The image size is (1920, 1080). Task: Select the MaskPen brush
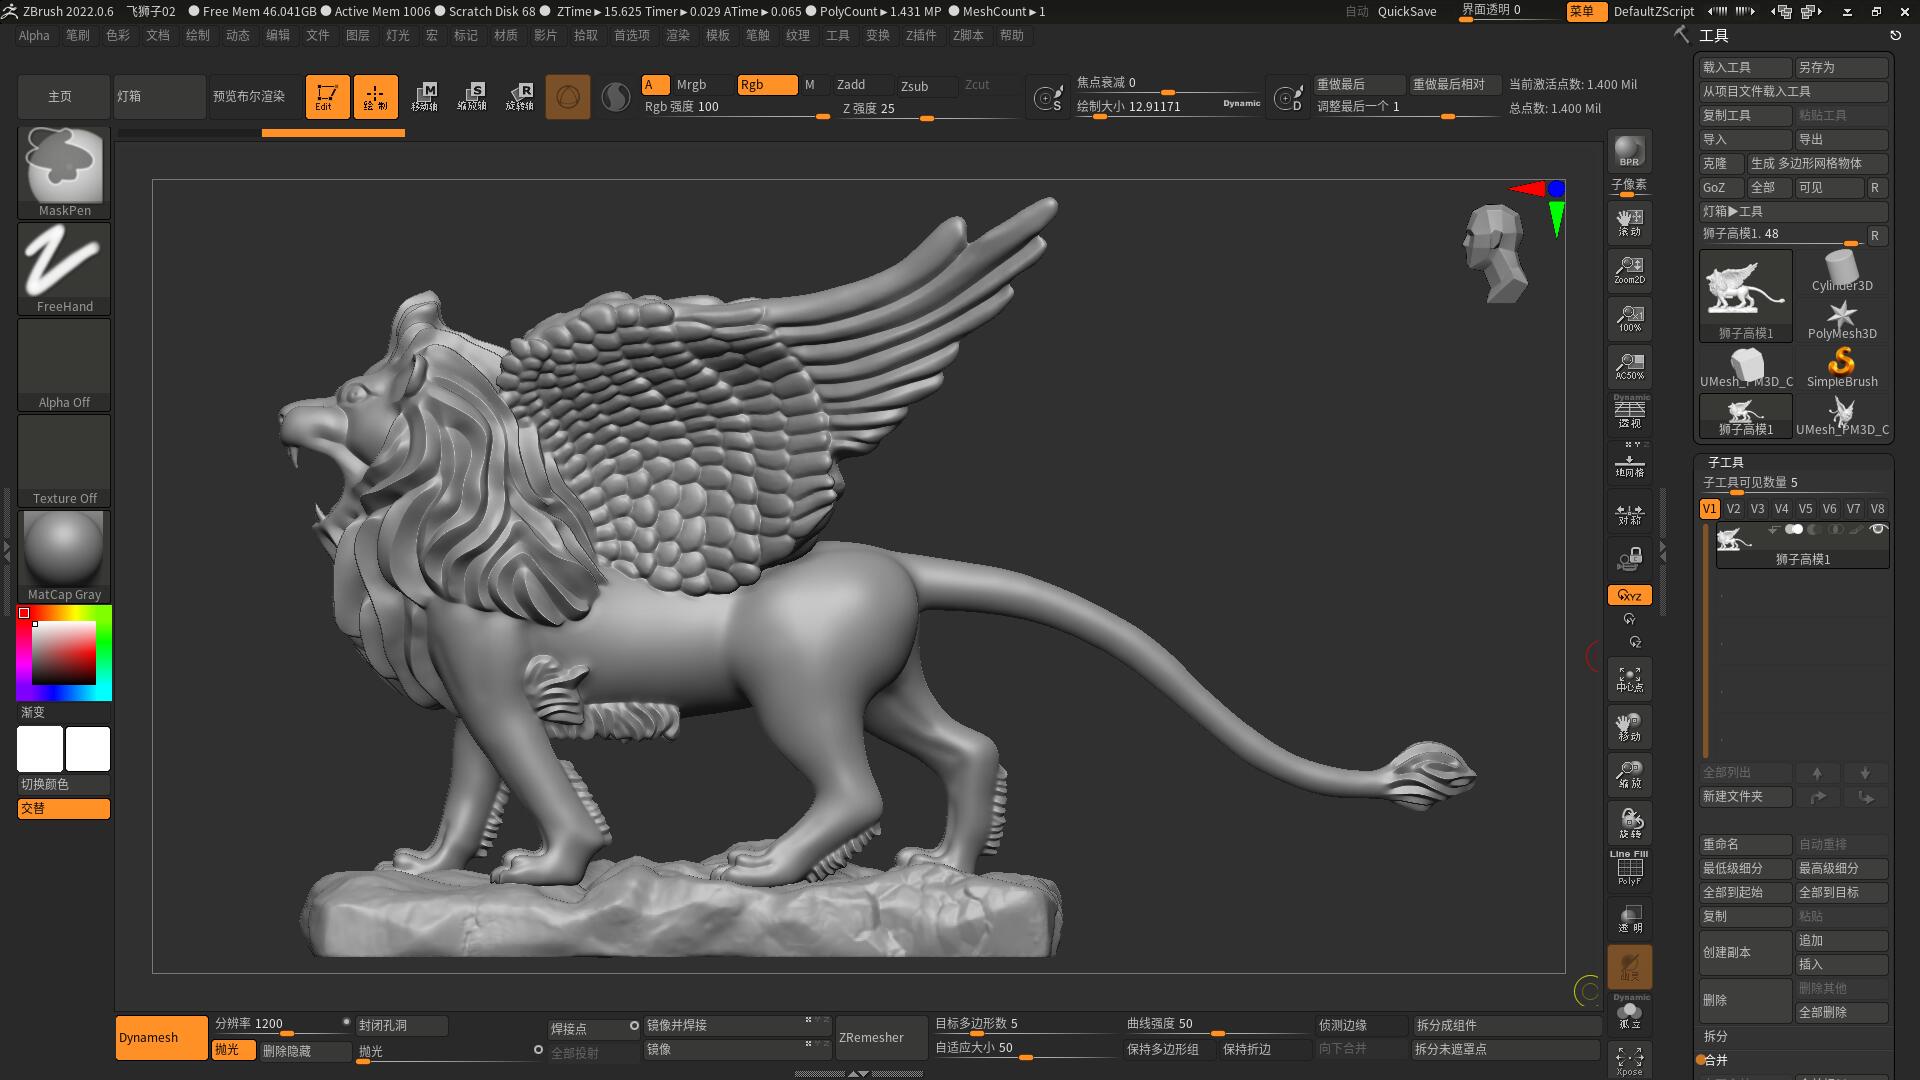click(x=63, y=170)
